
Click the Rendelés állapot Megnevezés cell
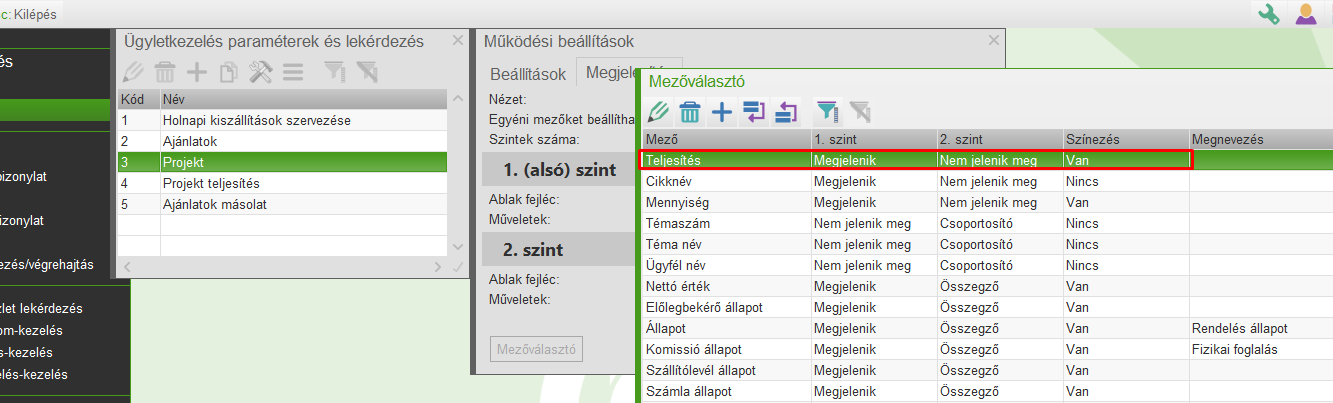(1260, 328)
